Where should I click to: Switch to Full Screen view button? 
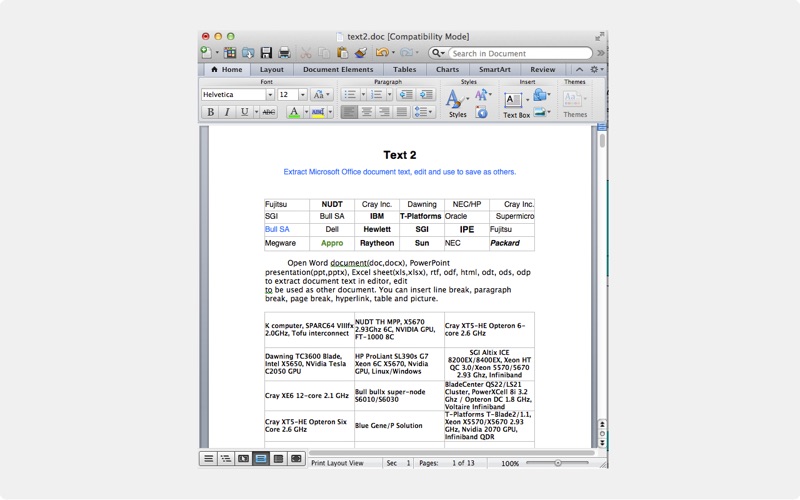pos(296,459)
